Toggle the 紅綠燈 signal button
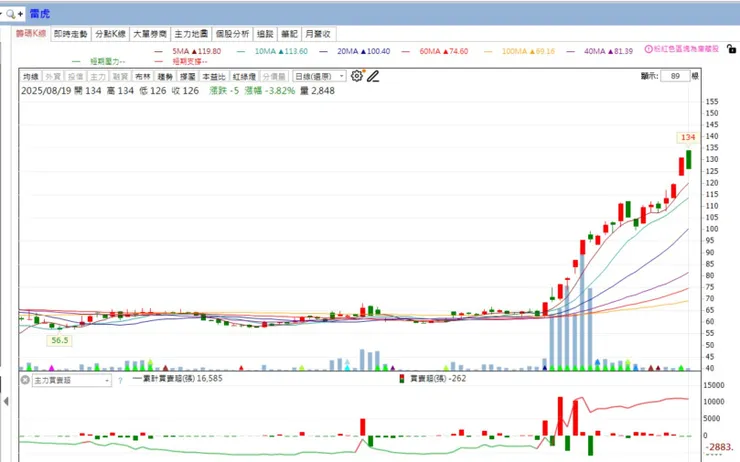This screenshot has width=740, height=462. click(x=244, y=76)
